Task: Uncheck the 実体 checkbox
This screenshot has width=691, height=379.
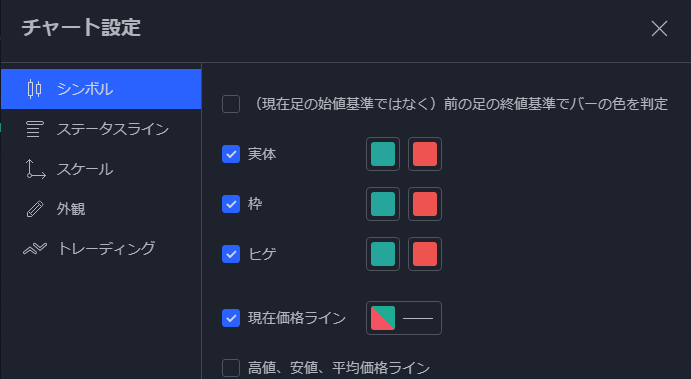Action: click(231, 154)
